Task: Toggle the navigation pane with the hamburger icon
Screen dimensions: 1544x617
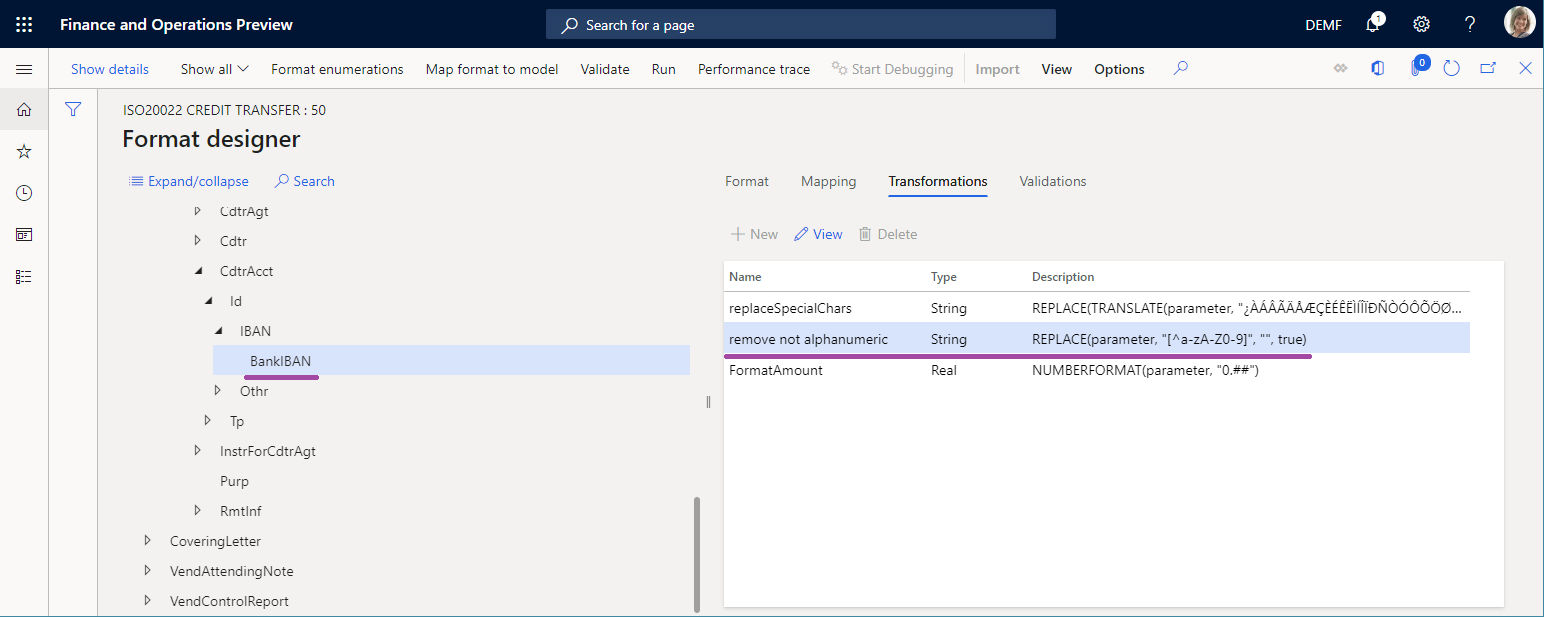Action: (24, 69)
